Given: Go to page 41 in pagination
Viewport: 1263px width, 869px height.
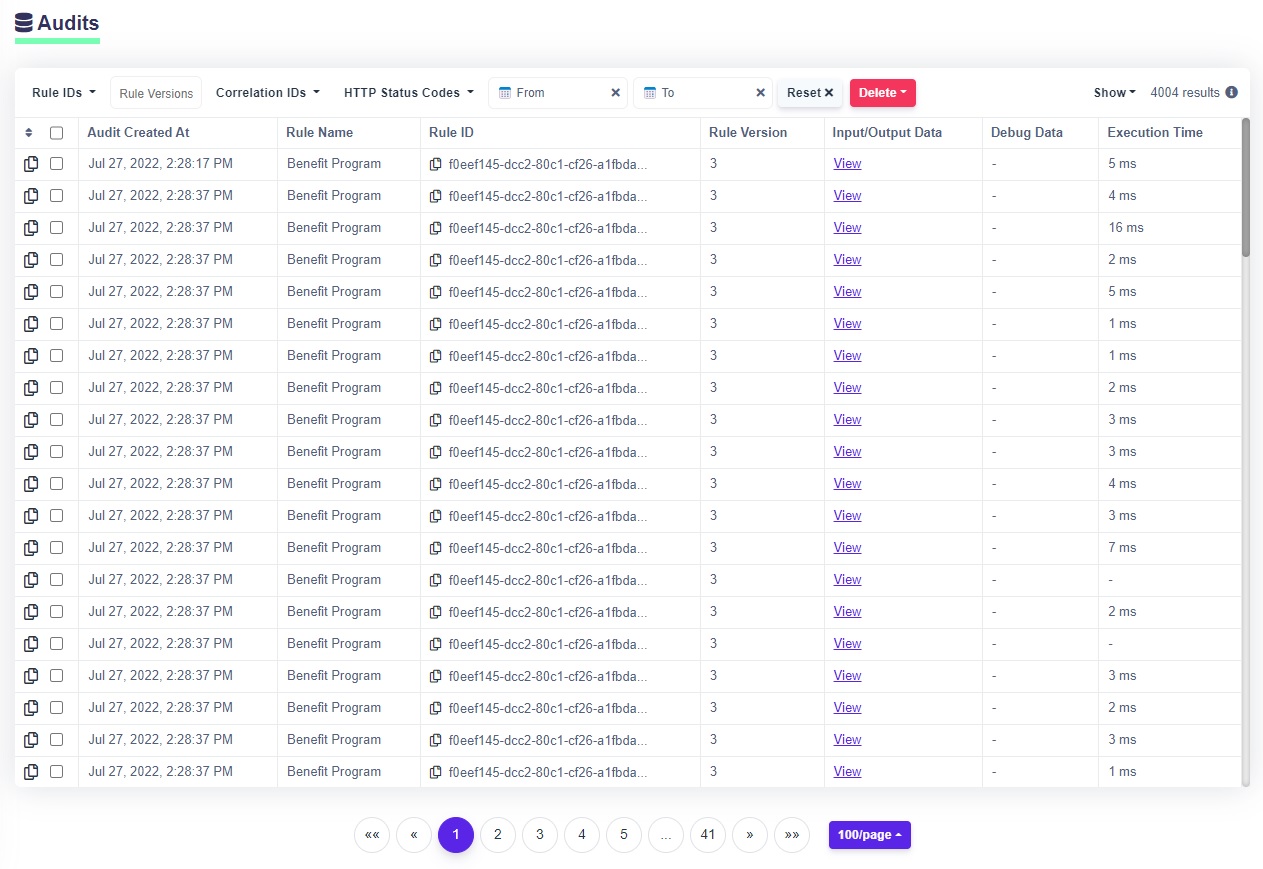Looking at the screenshot, I should coord(707,835).
